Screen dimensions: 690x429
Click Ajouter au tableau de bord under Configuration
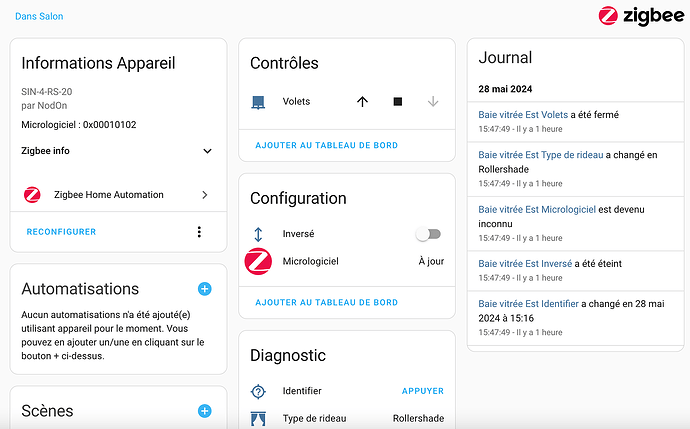coord(327,302)
